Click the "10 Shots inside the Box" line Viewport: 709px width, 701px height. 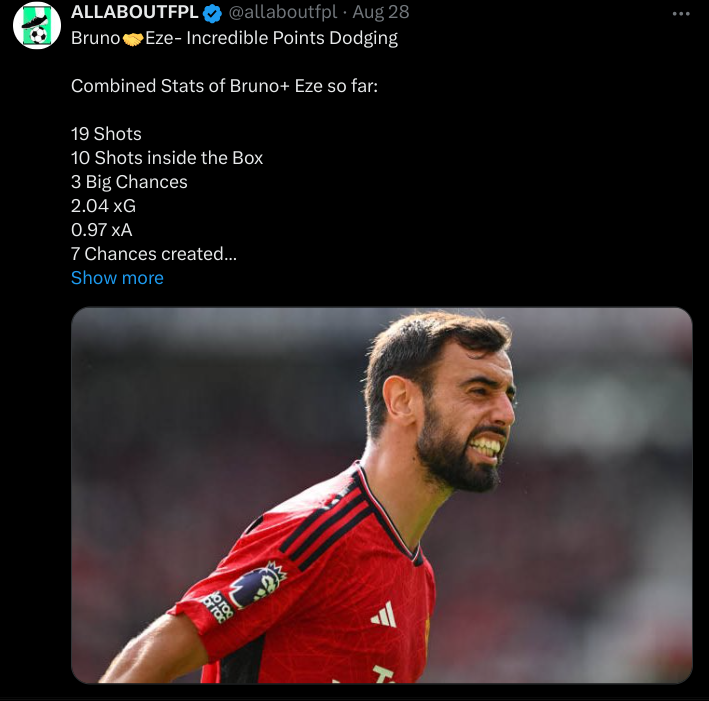point(167,158)
